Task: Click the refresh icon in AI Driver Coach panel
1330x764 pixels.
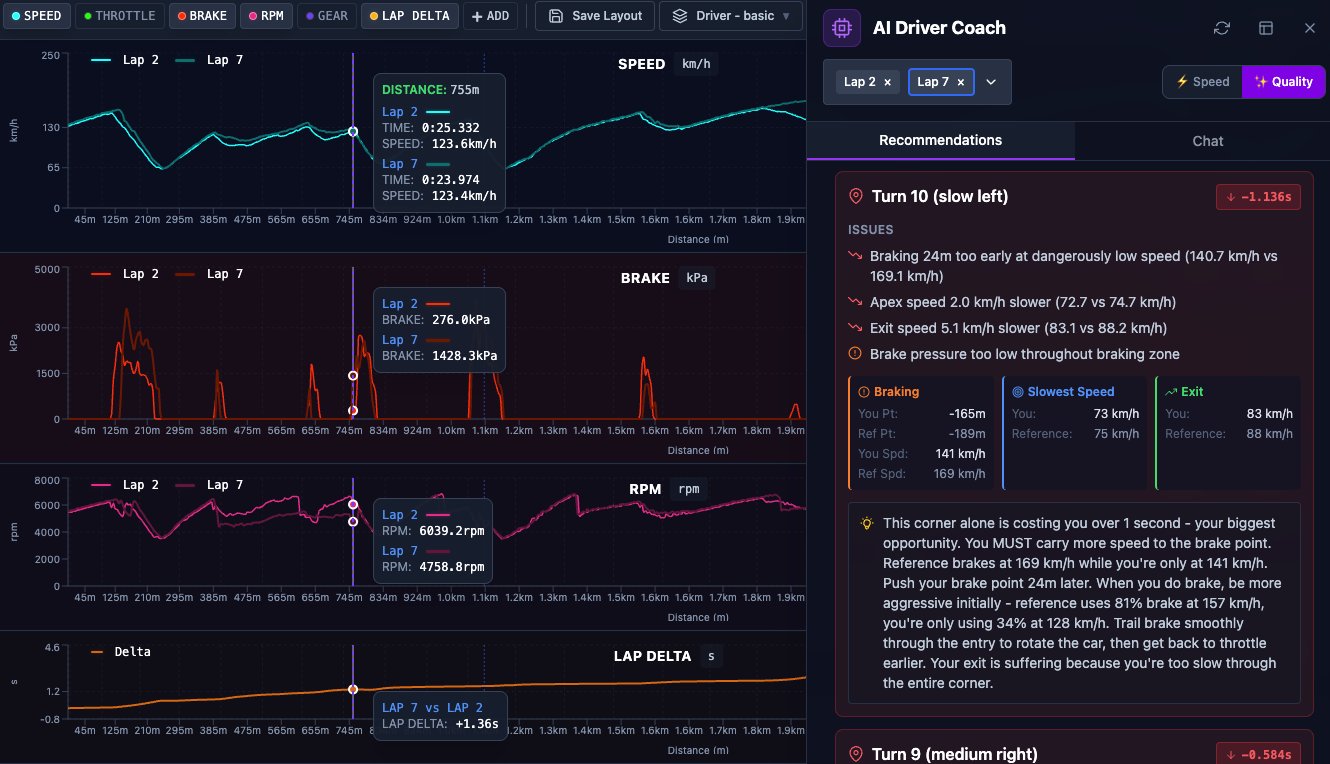Action: (x=1221, y=28)
